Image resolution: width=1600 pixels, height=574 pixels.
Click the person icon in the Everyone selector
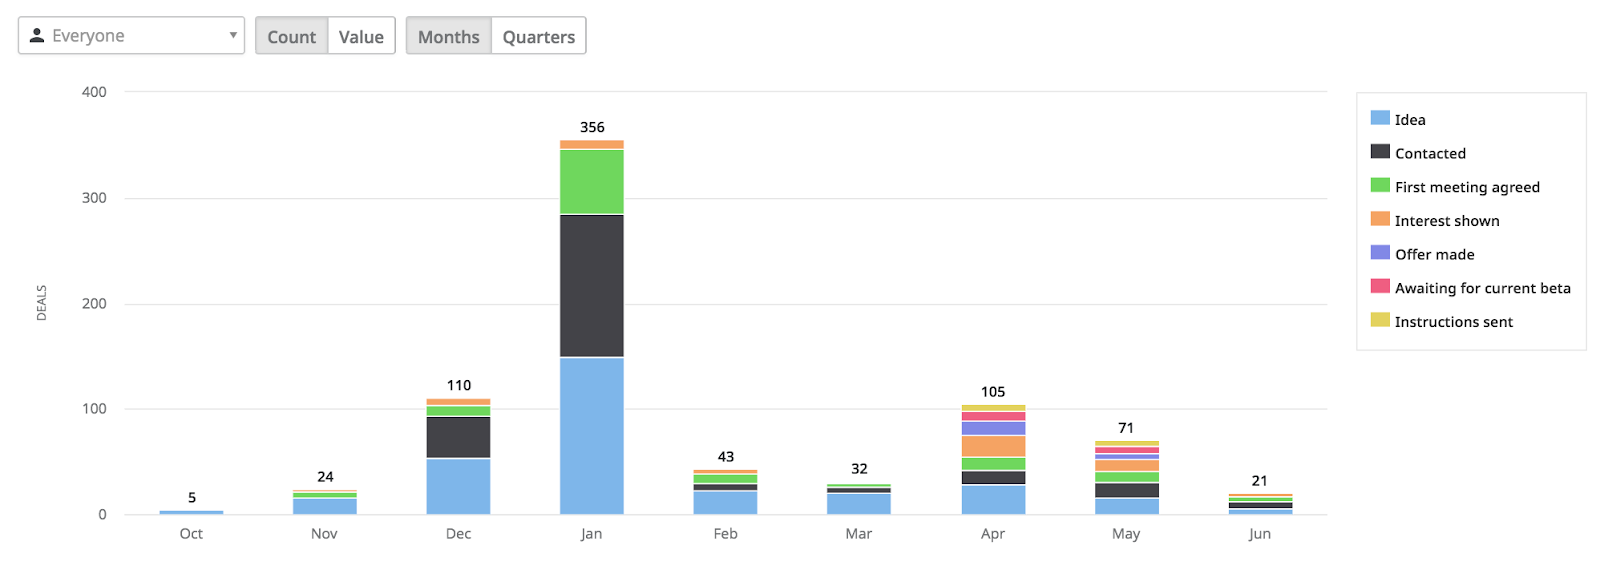tap(37, 36)
